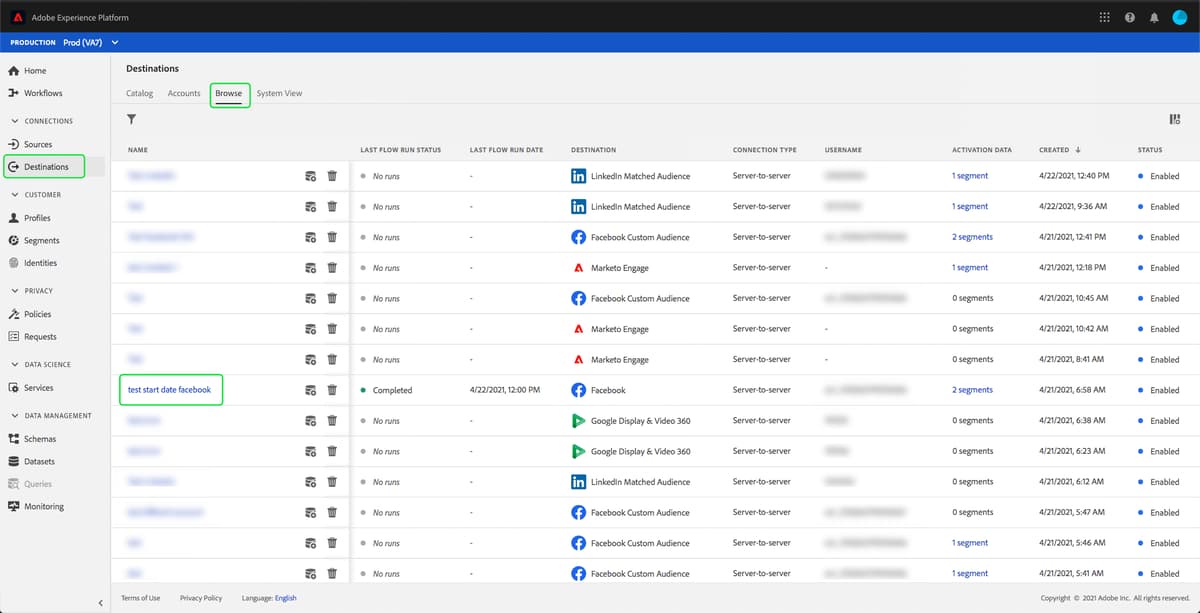Select Segments in the left navigation
This screenshot has width=1200, height=613.
[x=44, y=240]
